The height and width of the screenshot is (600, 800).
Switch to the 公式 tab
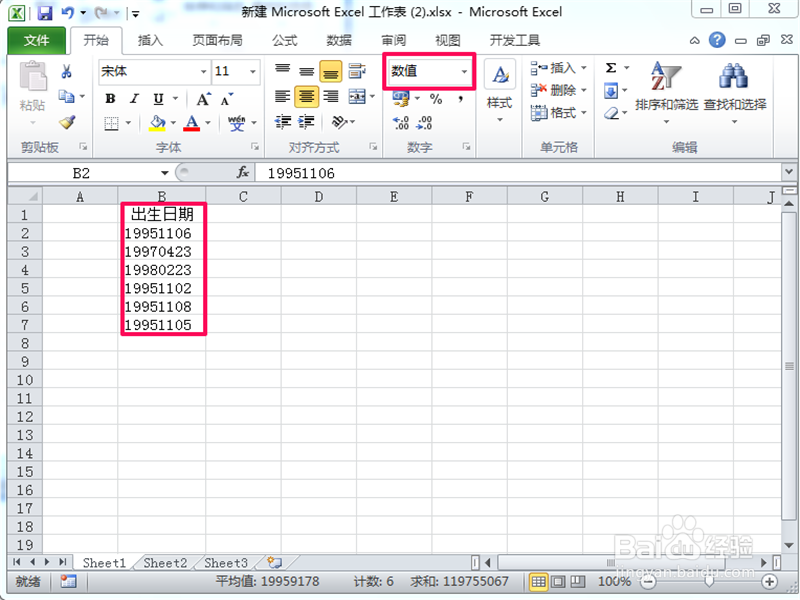[x=284, y=40]
